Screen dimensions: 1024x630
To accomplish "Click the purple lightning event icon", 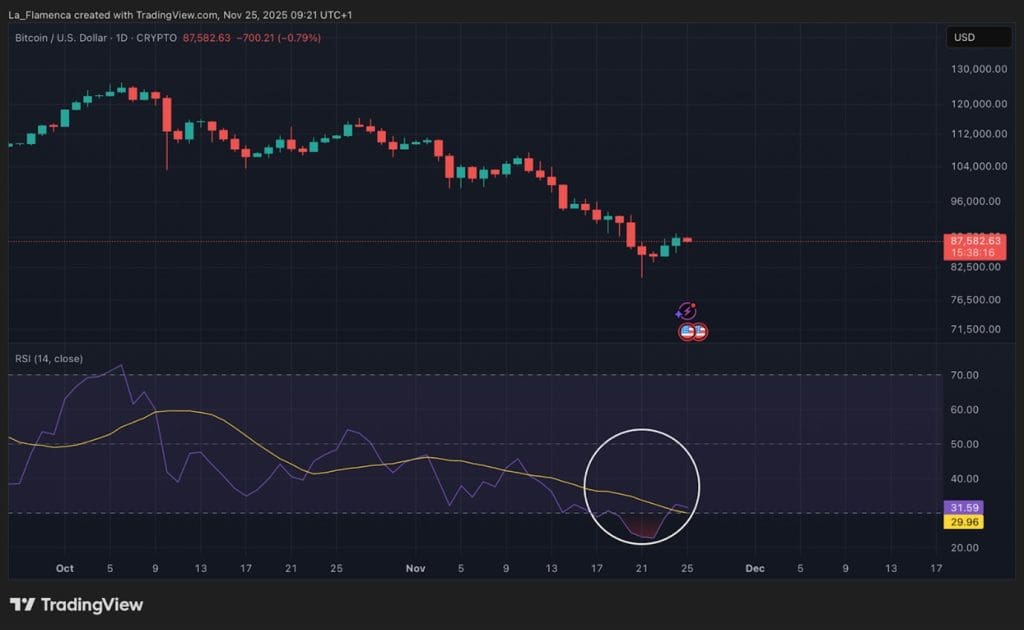I will pos(687,311).
